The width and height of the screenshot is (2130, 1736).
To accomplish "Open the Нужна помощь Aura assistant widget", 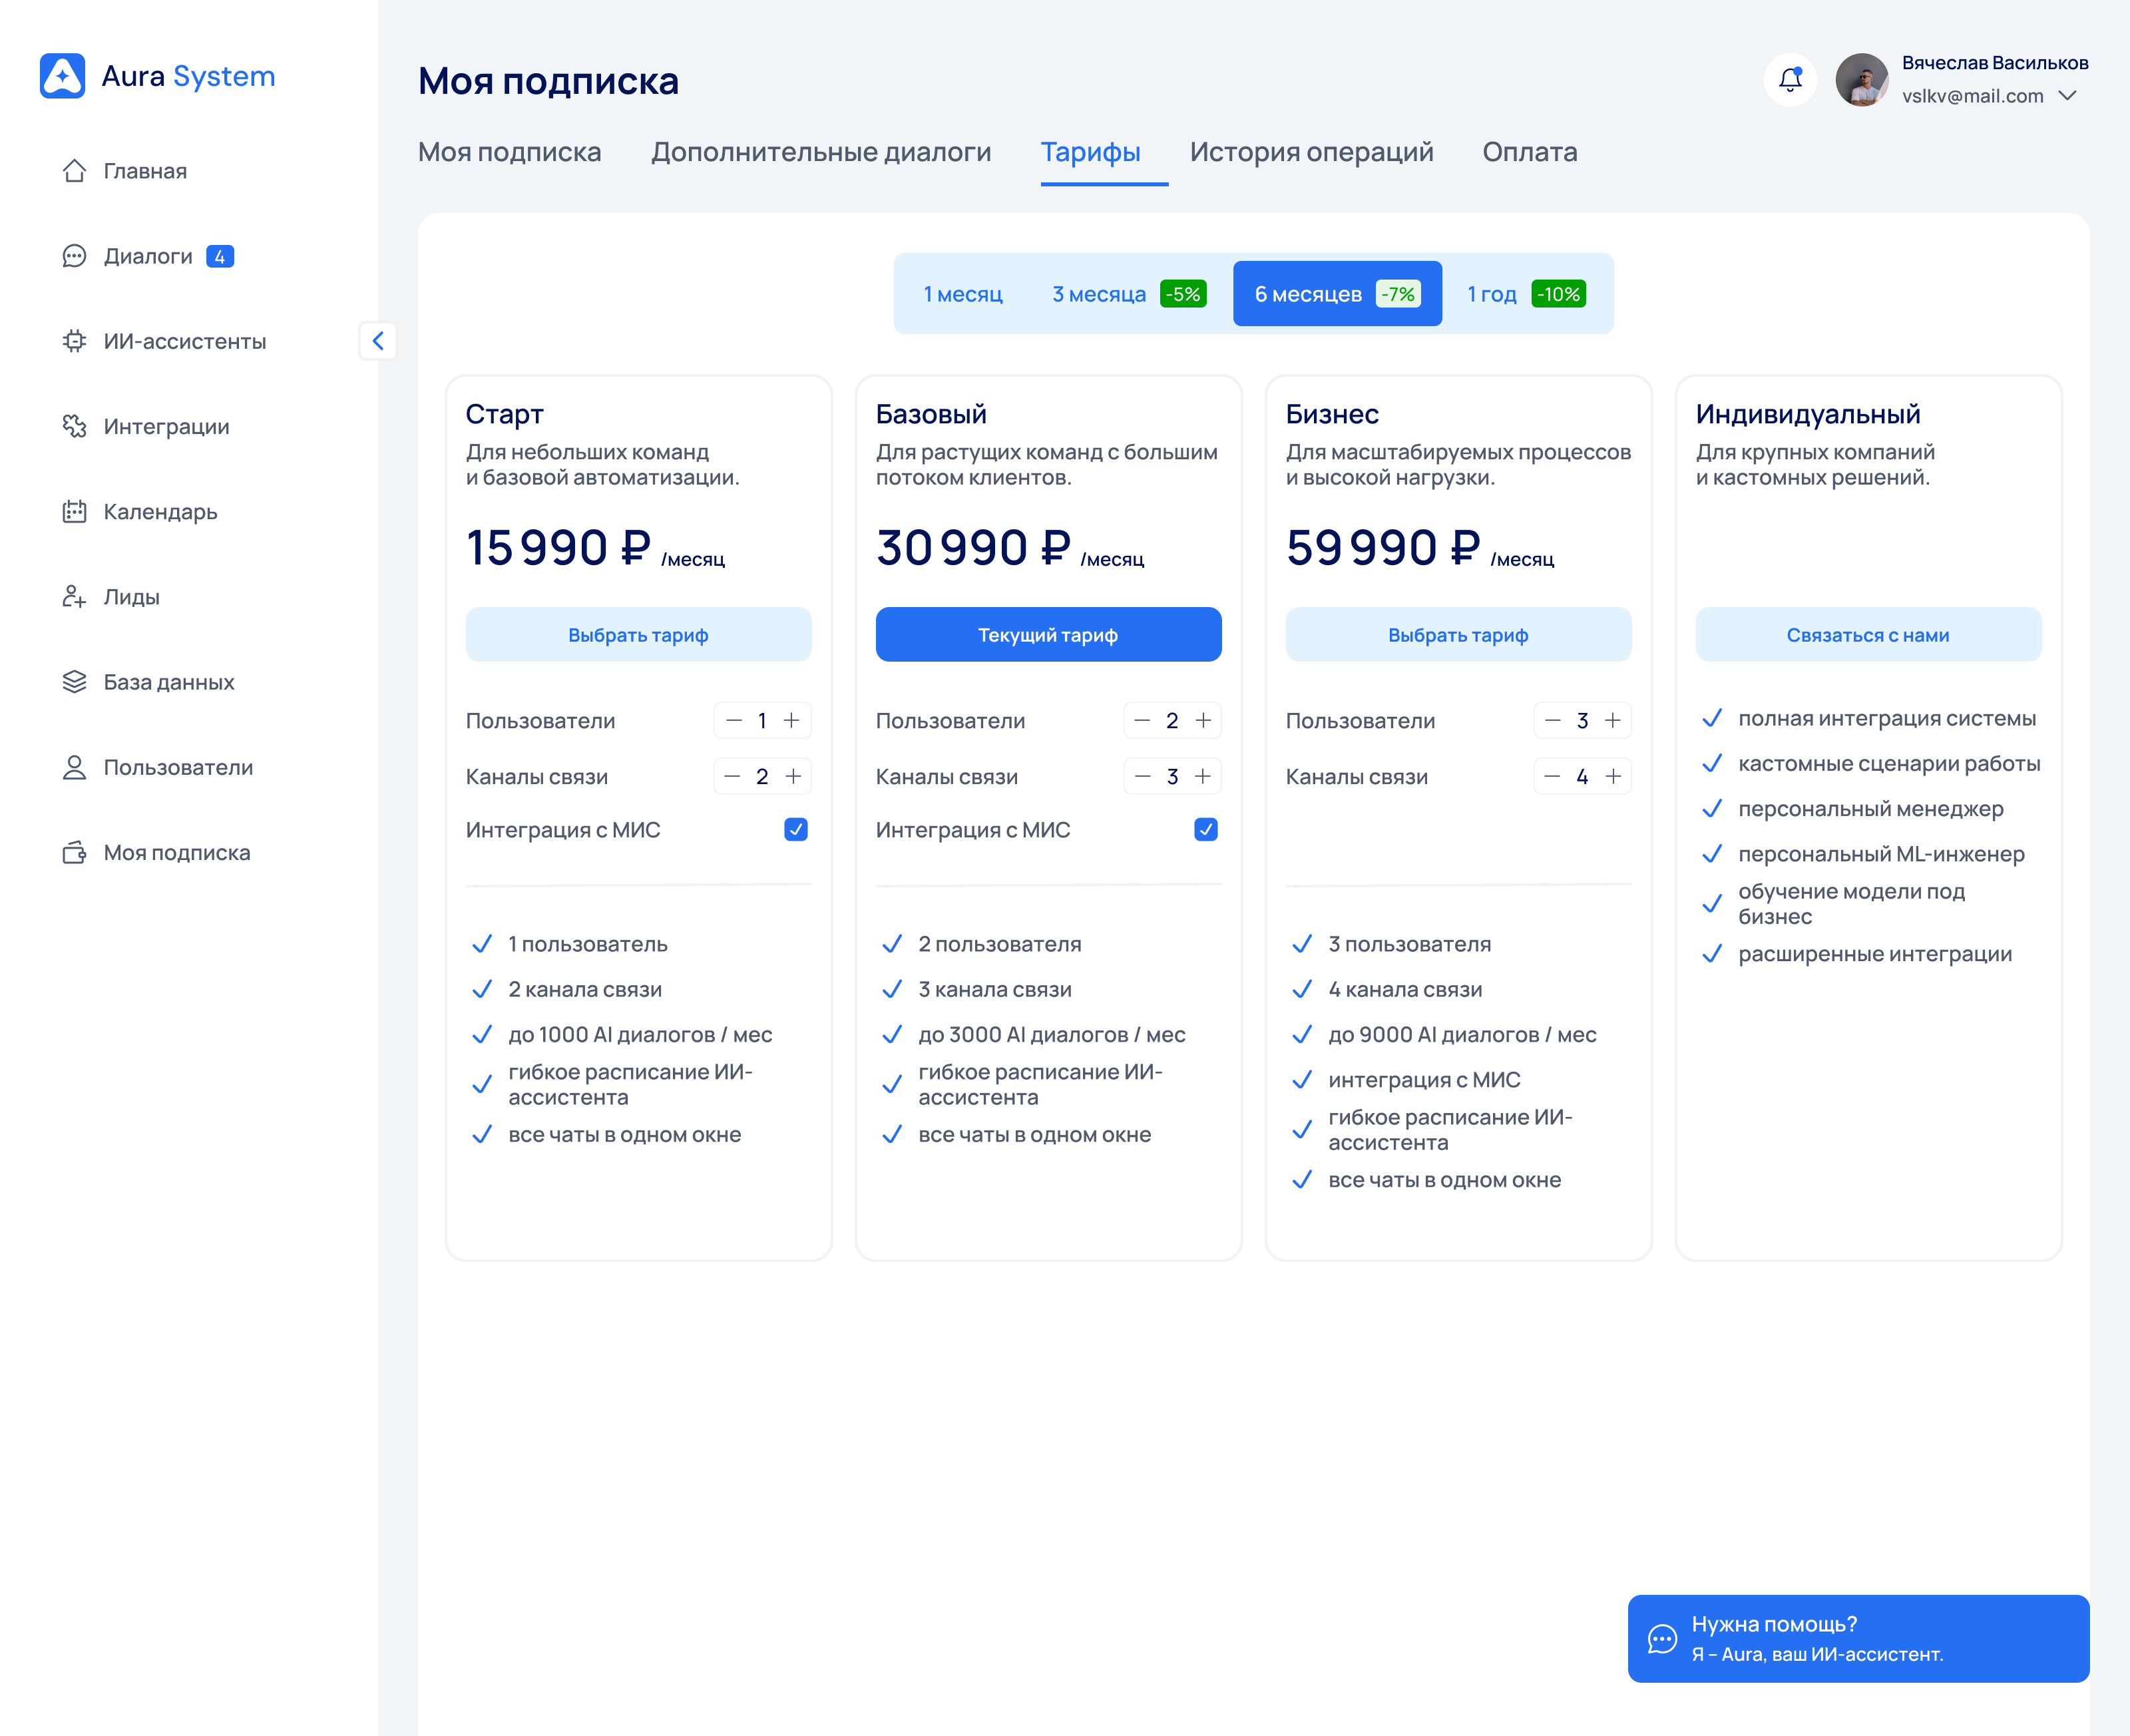I will pyautogui.click(x=1858, y=1638).
